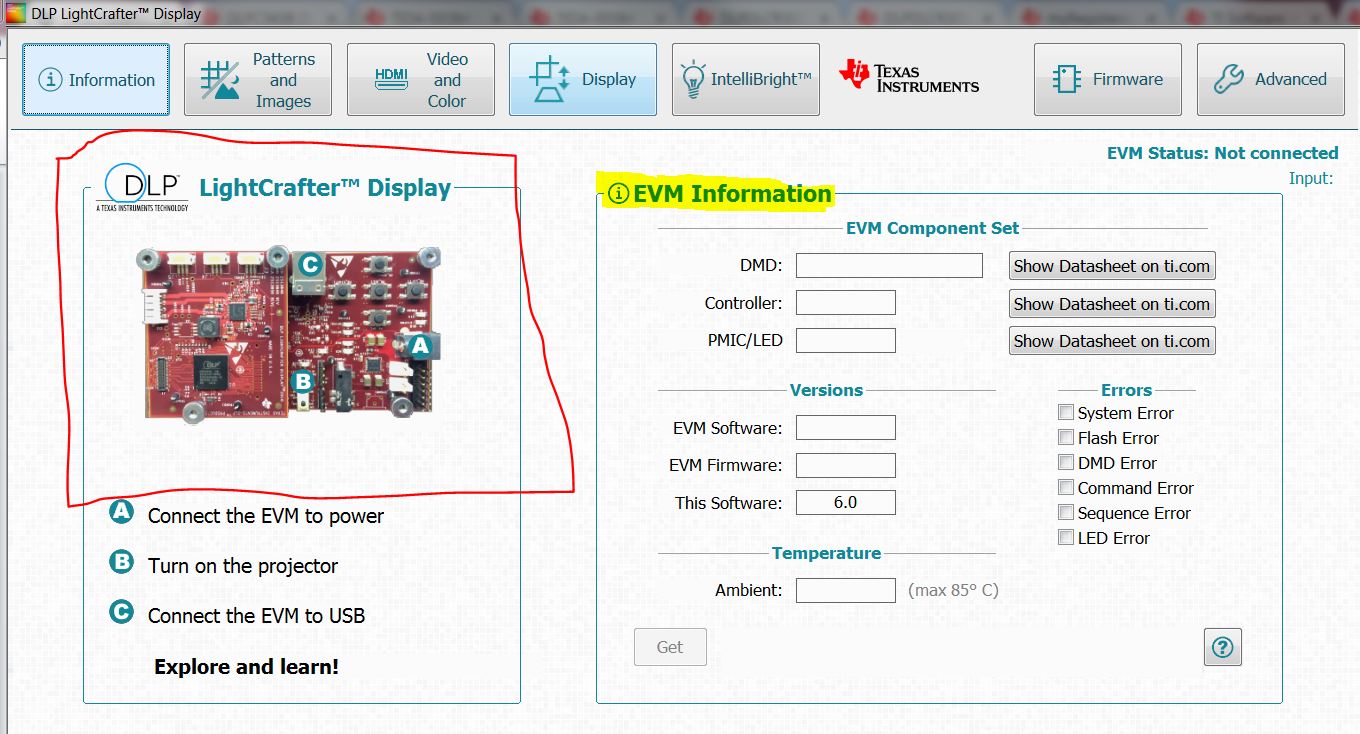Click the 'Versions' section heading

(x=826, y=390)
